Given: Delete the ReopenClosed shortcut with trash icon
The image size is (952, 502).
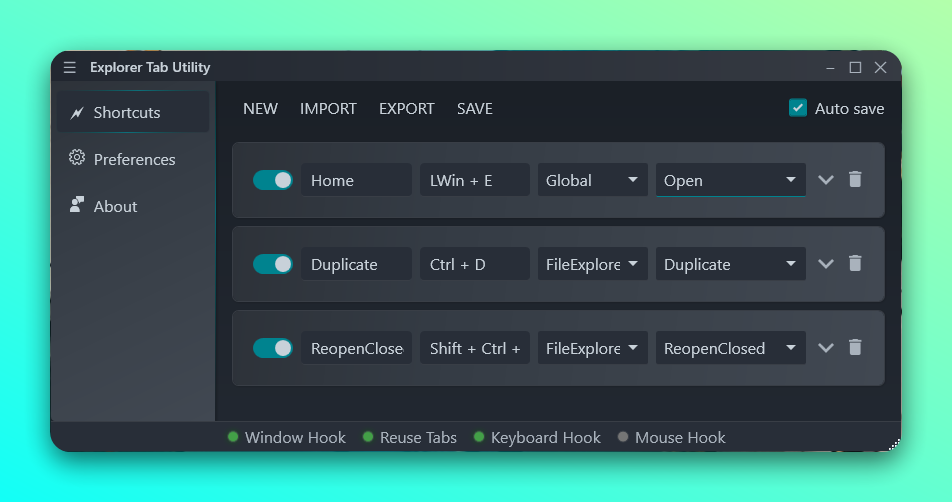Looking at the screenshot, I should tap(855, 348).
